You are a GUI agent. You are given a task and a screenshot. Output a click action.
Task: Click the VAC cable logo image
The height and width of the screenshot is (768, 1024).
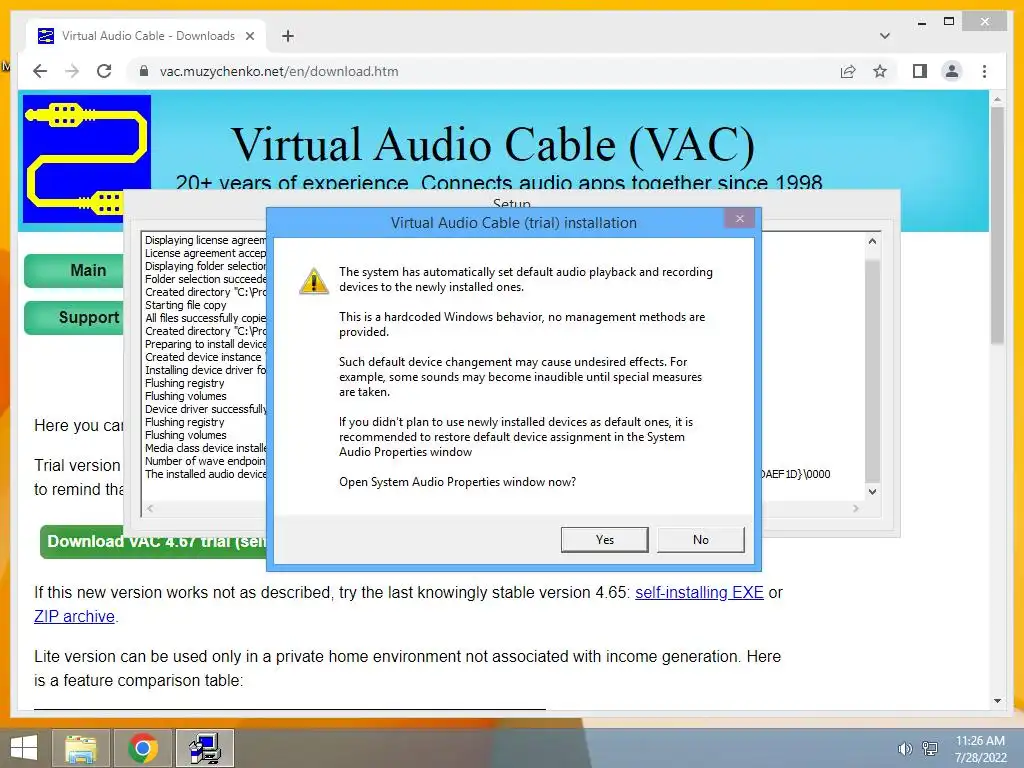pos(87,159)
